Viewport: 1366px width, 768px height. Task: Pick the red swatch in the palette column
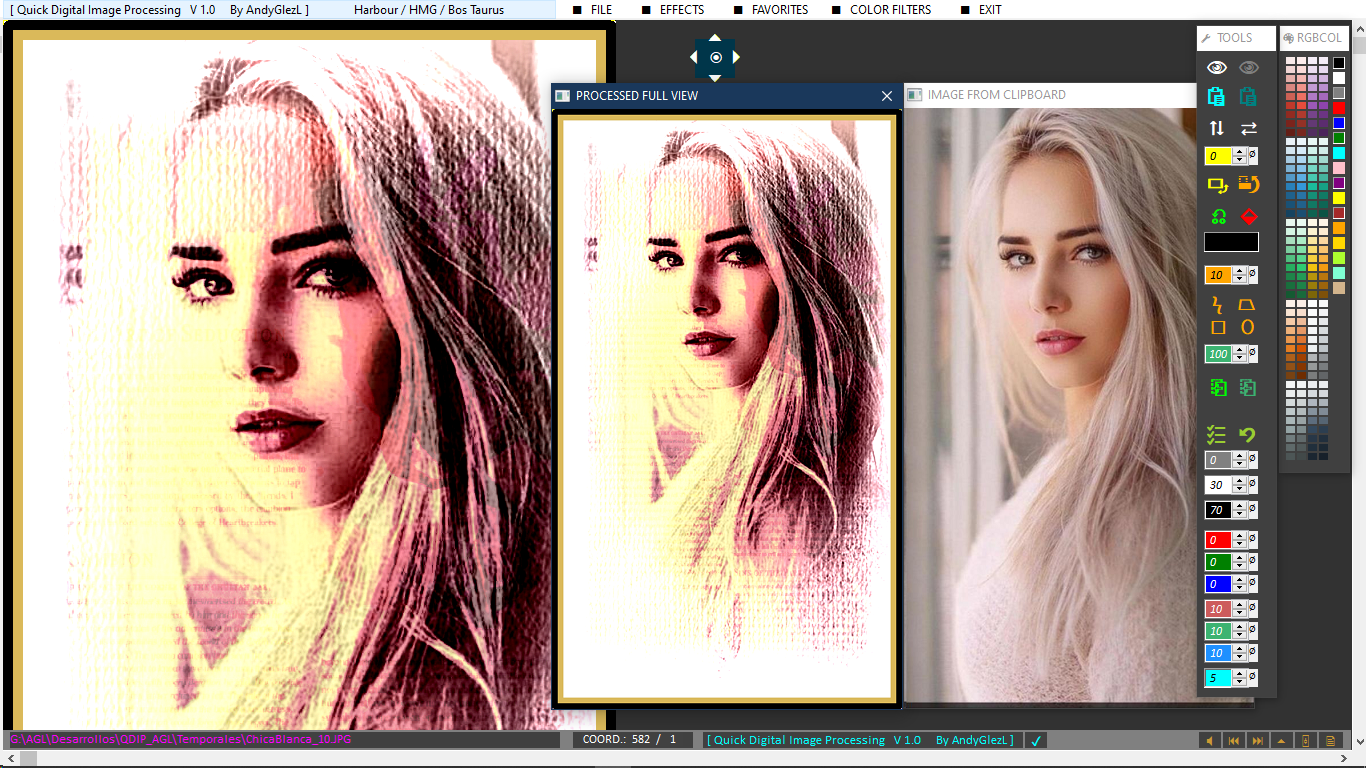[x=1339, y=108]
